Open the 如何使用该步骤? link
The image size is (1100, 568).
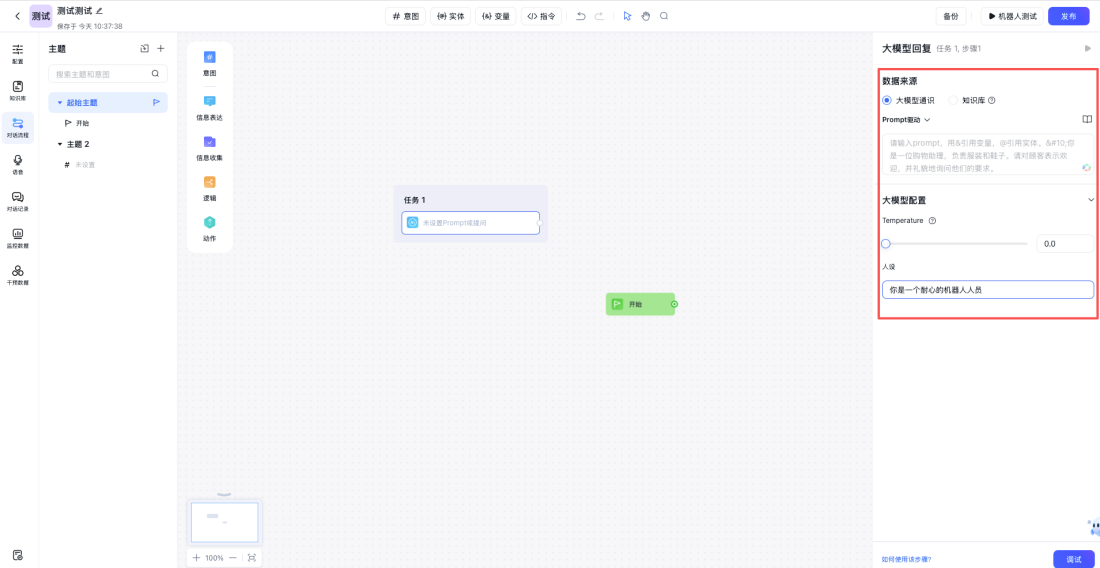pos(906,559)
